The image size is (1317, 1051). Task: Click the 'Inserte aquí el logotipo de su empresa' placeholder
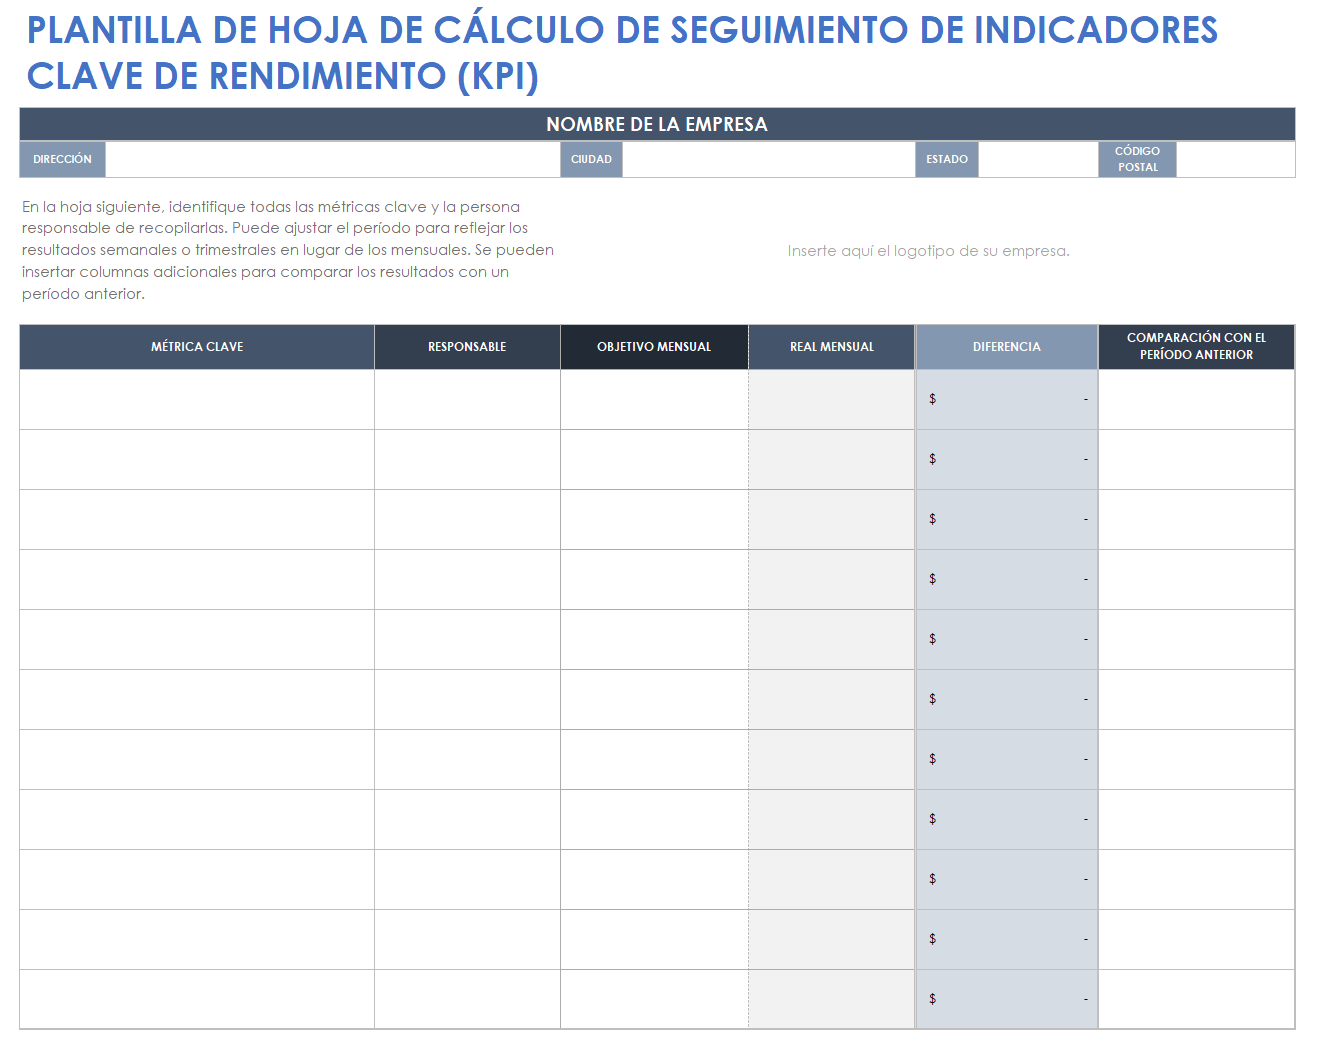tap(928, 251)
